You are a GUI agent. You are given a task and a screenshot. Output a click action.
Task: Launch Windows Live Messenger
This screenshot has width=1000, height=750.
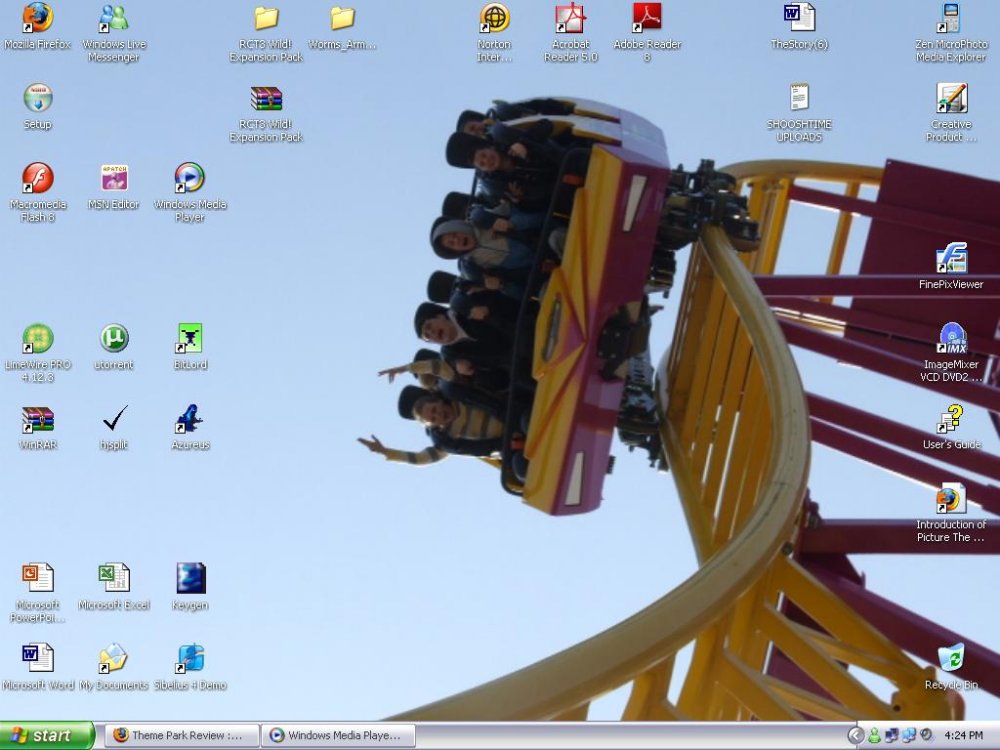(x=113, y=22)
